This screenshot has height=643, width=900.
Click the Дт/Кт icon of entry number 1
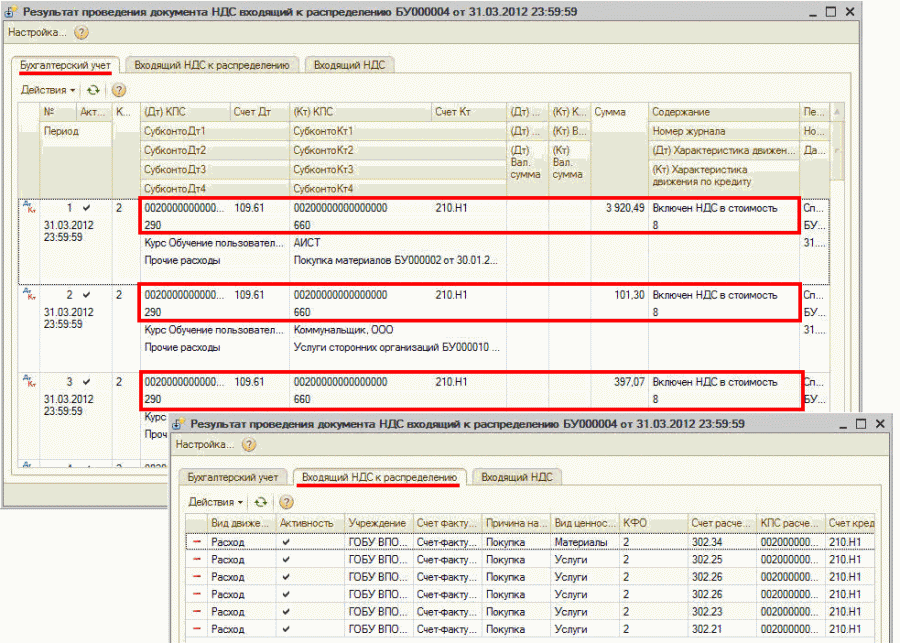tap(28, 209)
